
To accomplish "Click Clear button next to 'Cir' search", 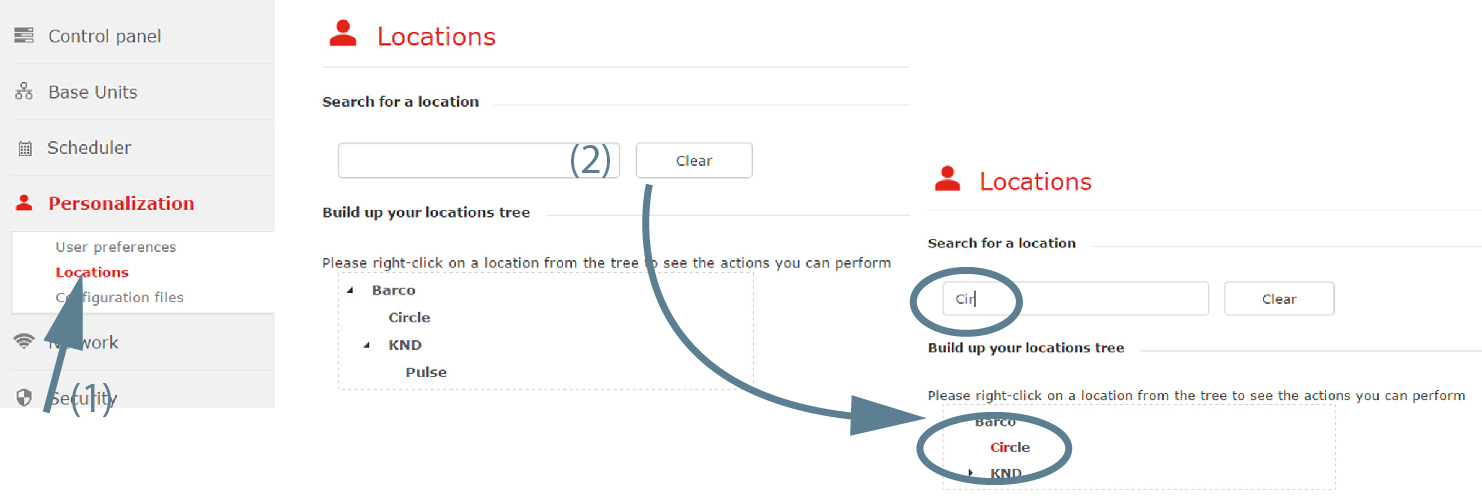I will 1279,299.
